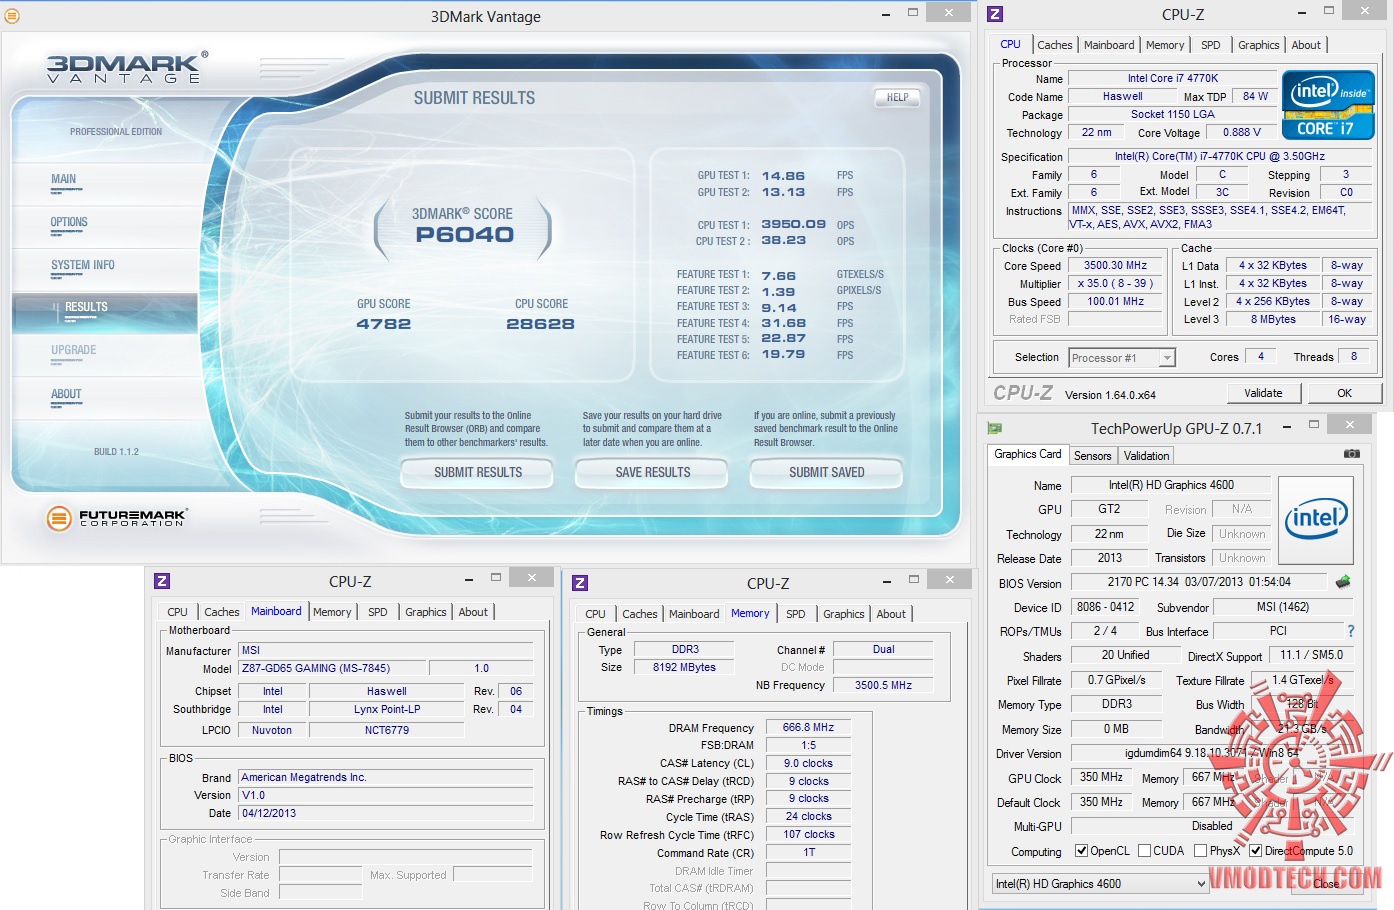Screen dimensions: 1394x910
Task: Click the red 3DMark Vantage titlebar icon
Action: click(x=12, y=16)
